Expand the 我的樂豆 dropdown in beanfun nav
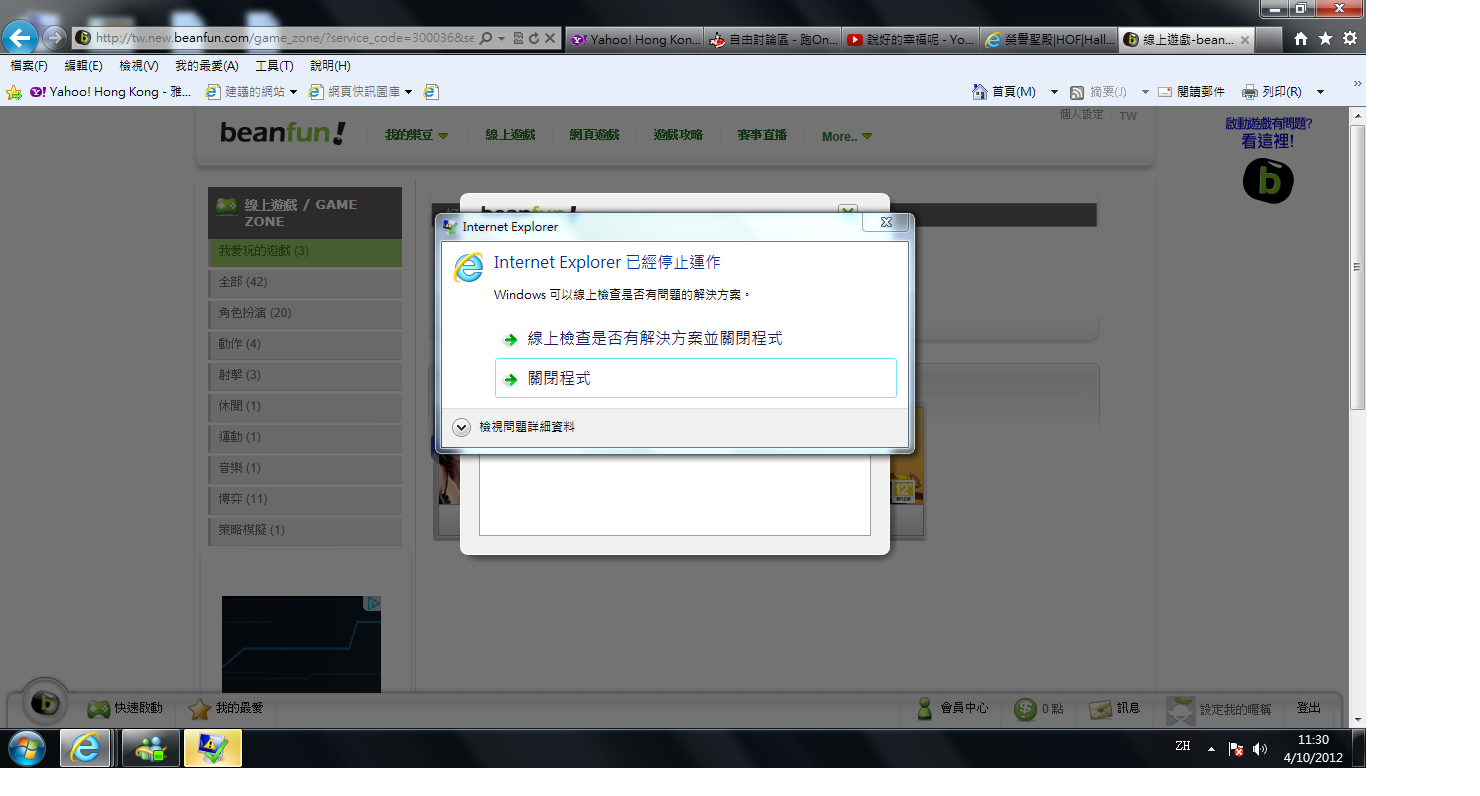 coord(443,136)
